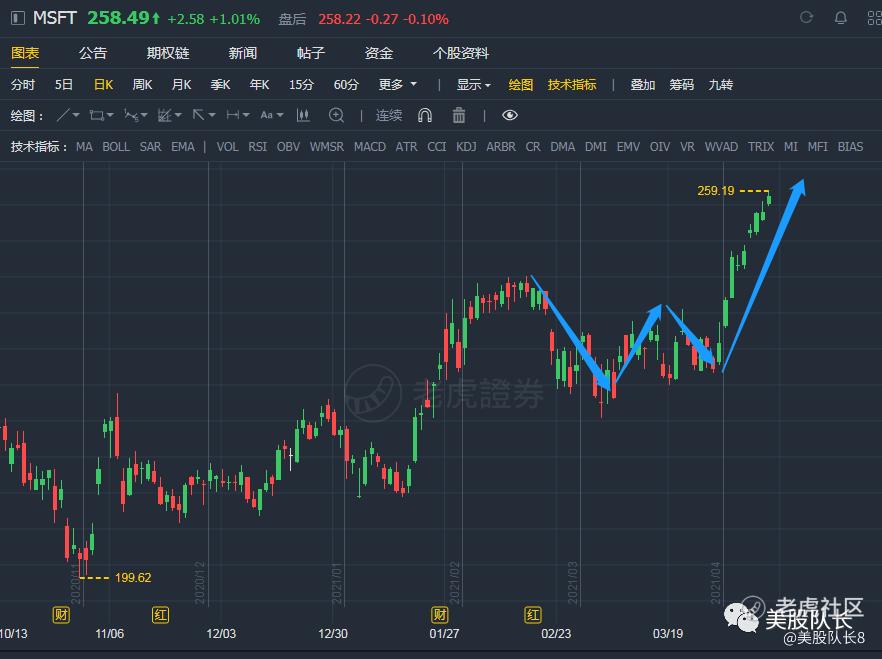Screen dimensions: 882x659
Task: Select the rectangle shape drawing tool
Action: (x=97, y=115)
